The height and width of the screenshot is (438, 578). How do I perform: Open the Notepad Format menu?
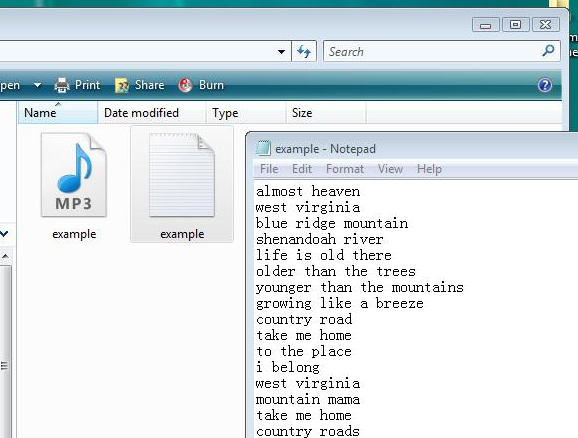[x=345, y=169]
